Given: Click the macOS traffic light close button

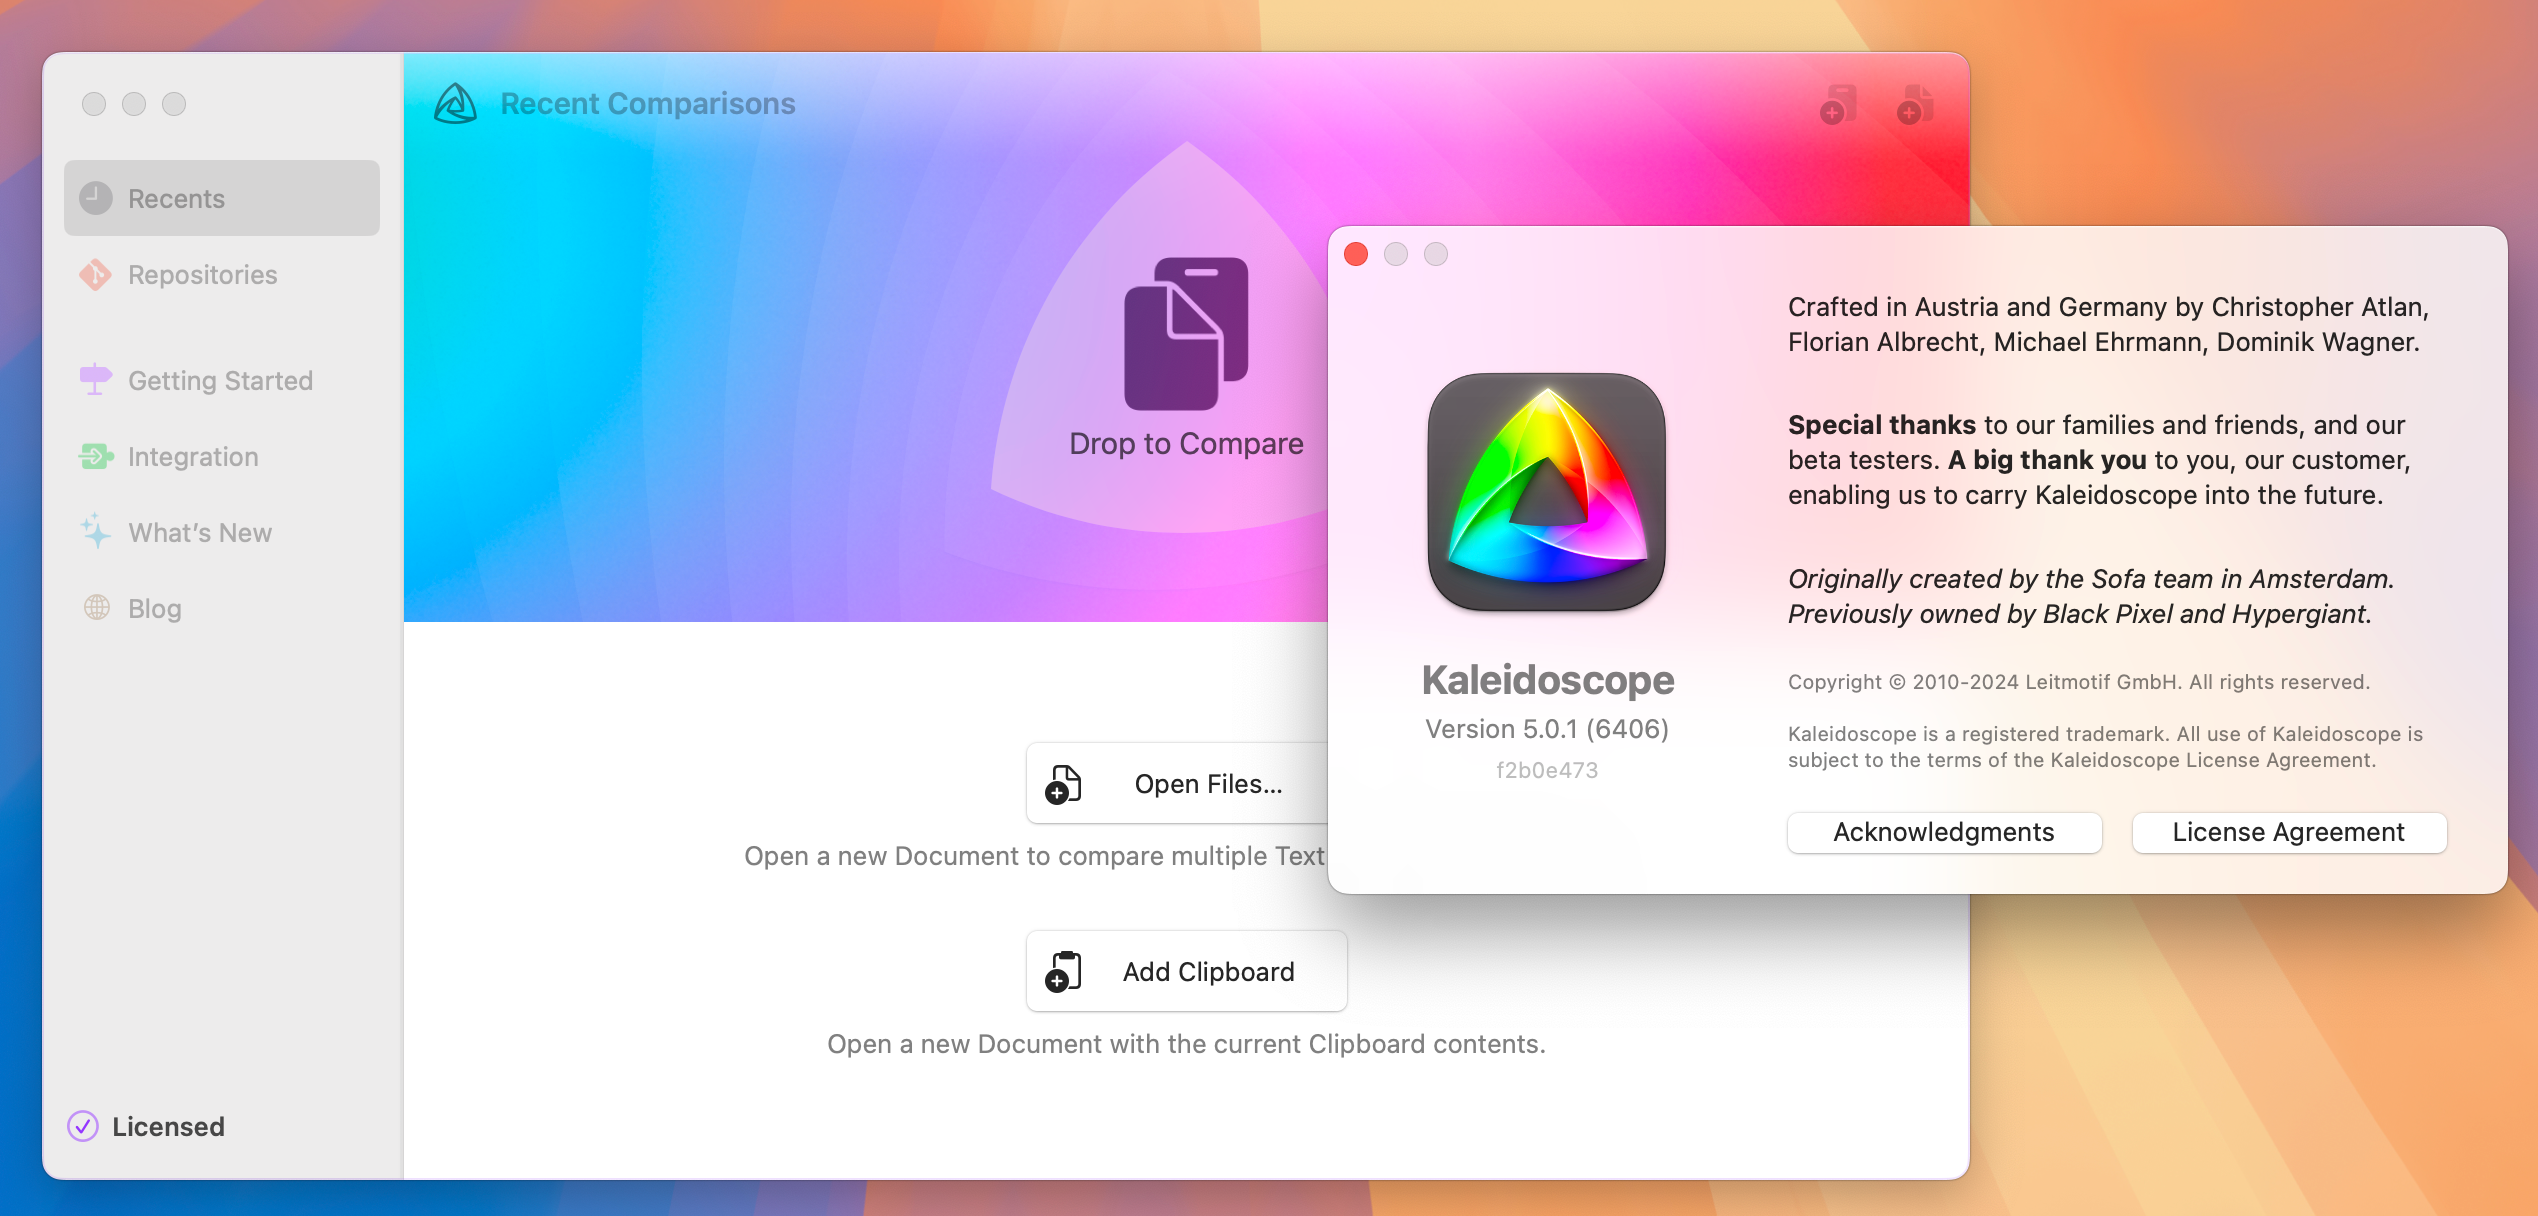Looking at the screenshot, I should point(1355,254).
